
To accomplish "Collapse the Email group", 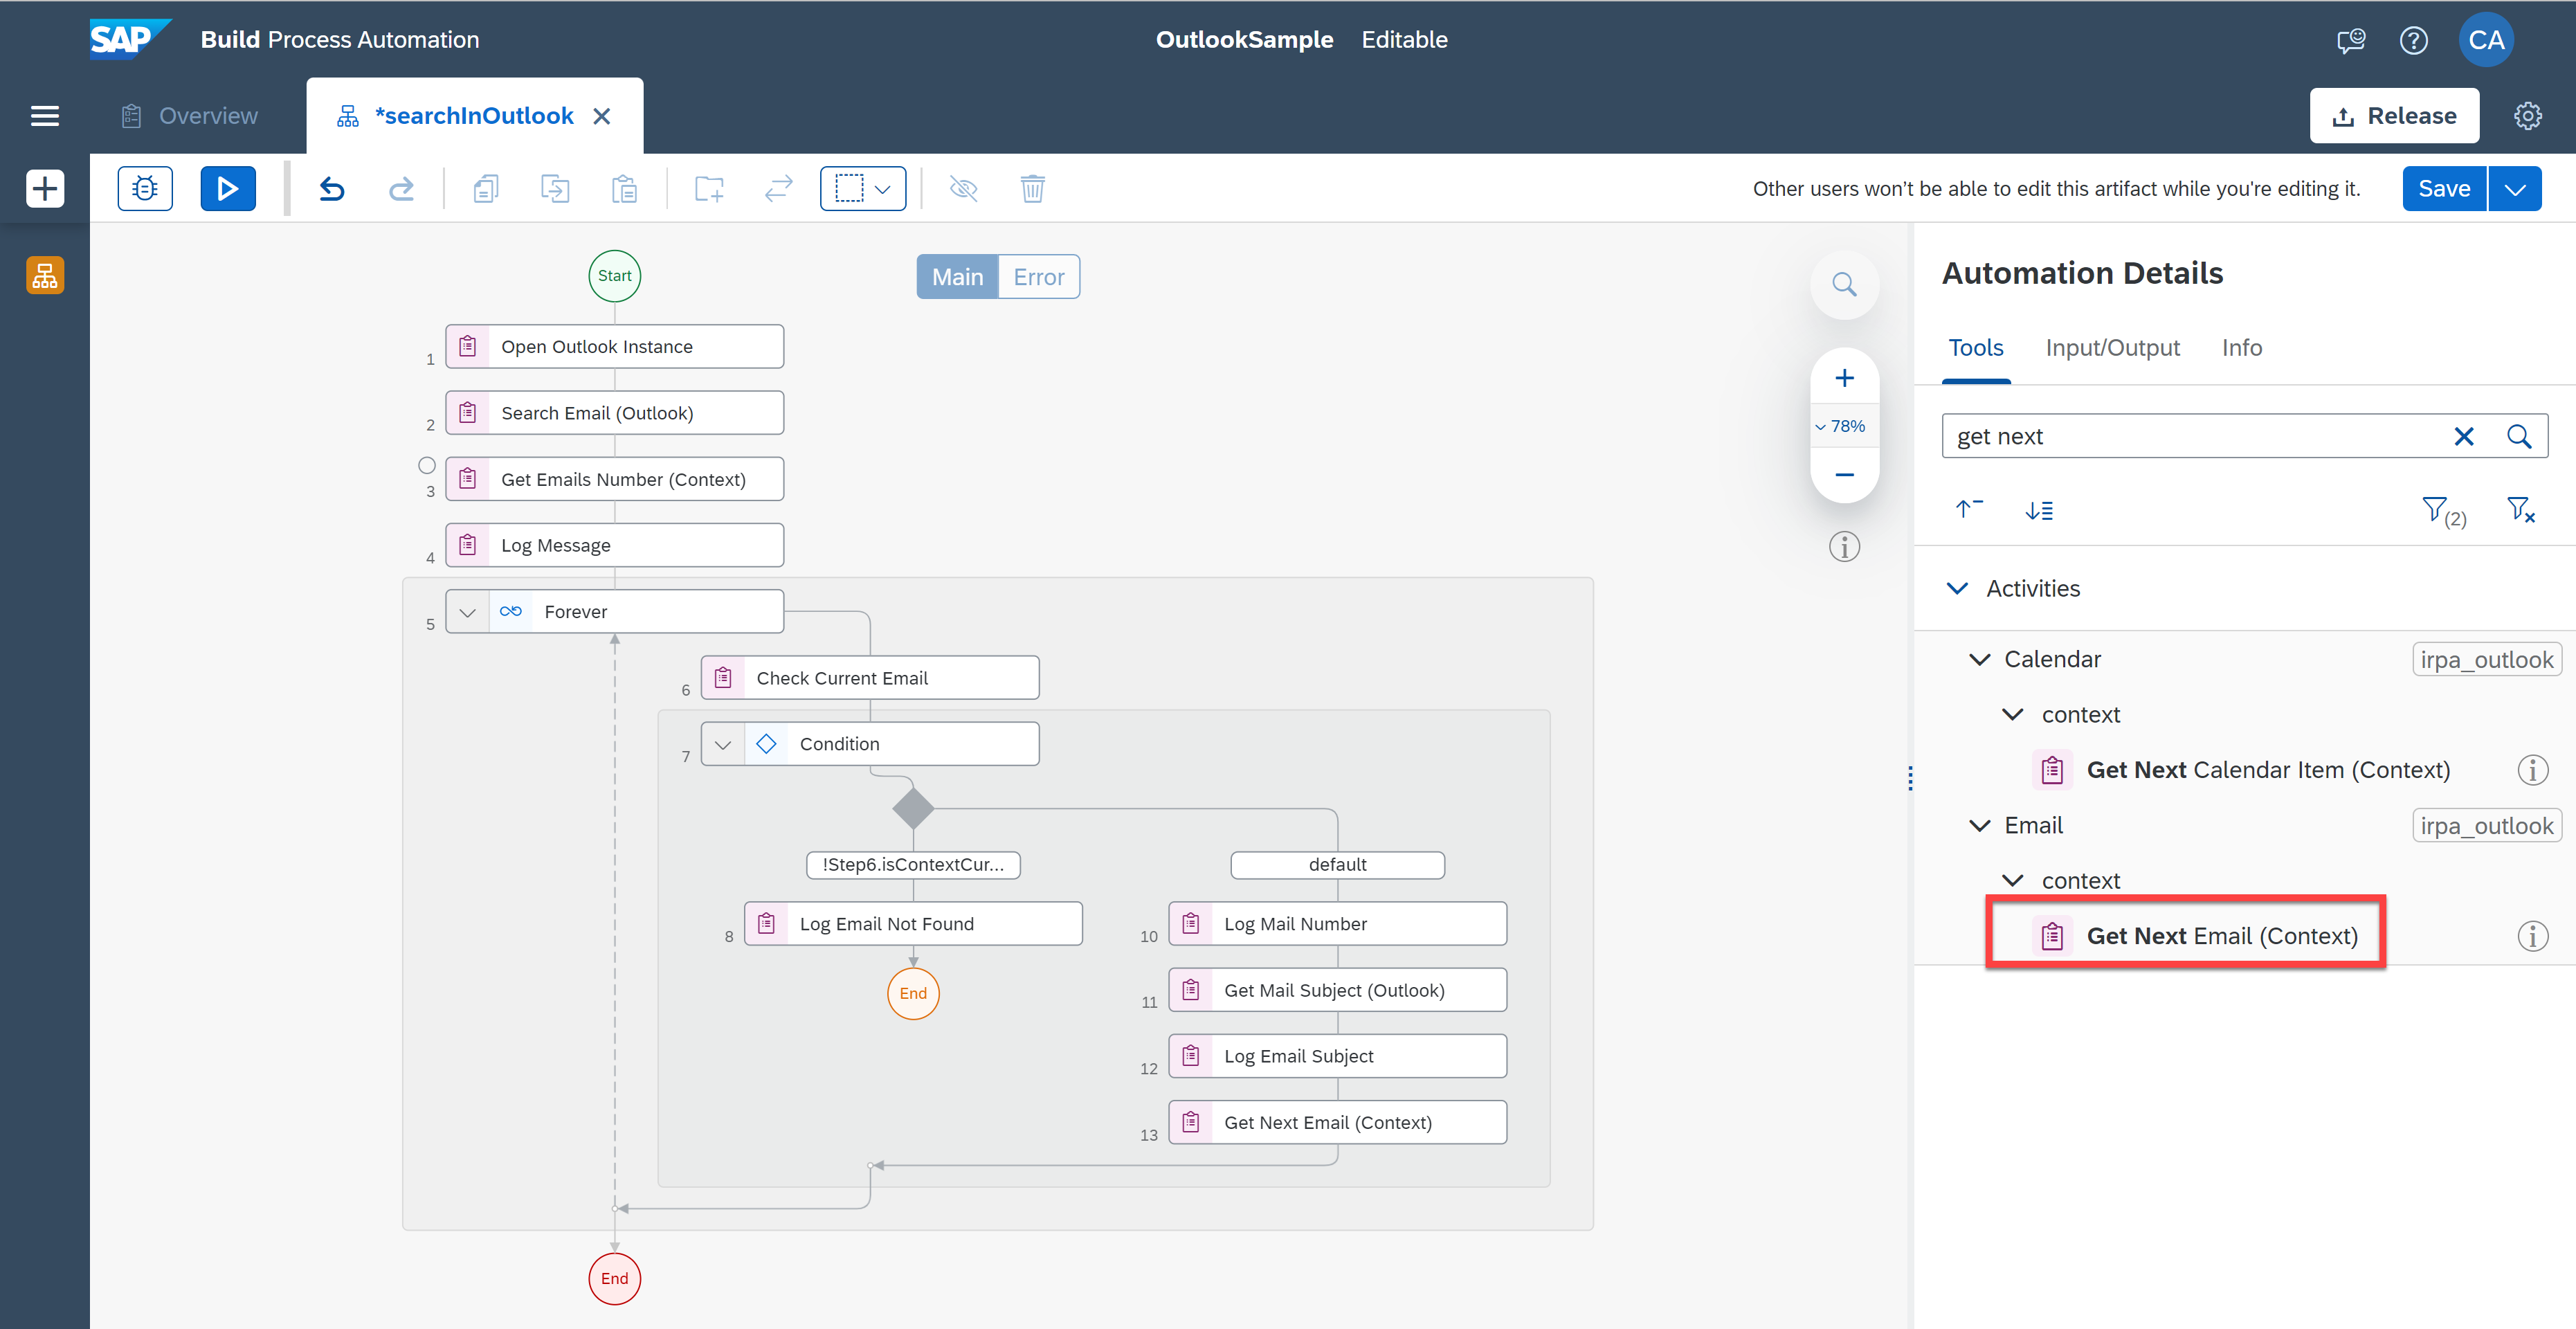I will [x=1979, y=825].
